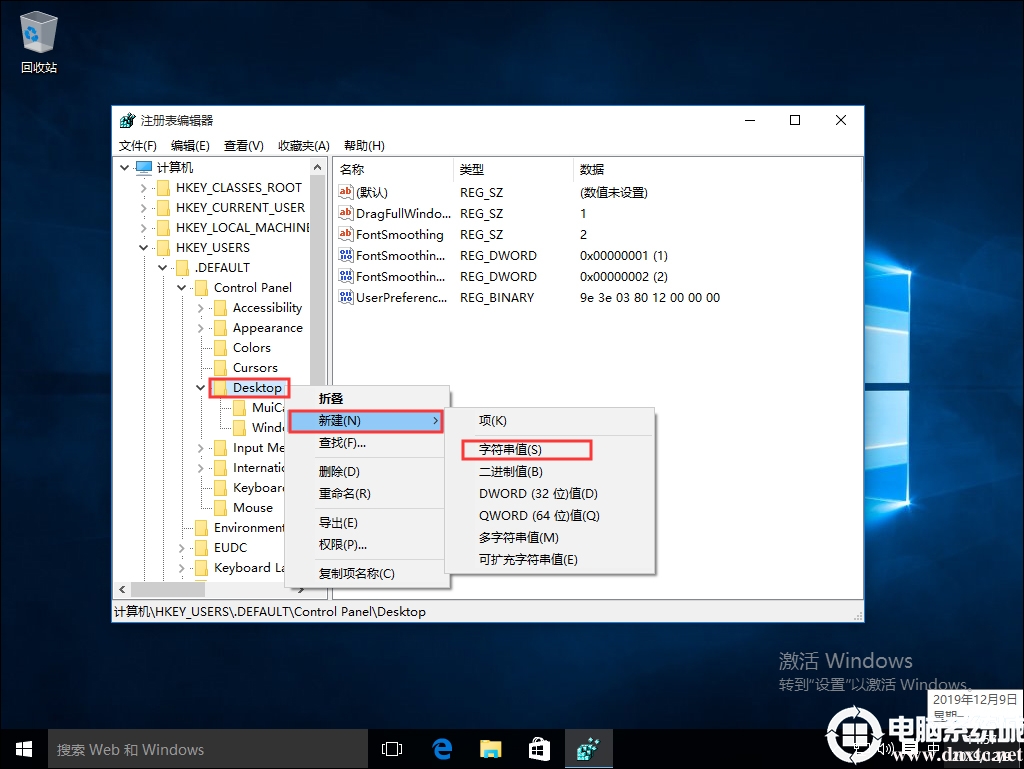
Task: Select the Desktop key in the tree
Action: [x=257, y=388]
